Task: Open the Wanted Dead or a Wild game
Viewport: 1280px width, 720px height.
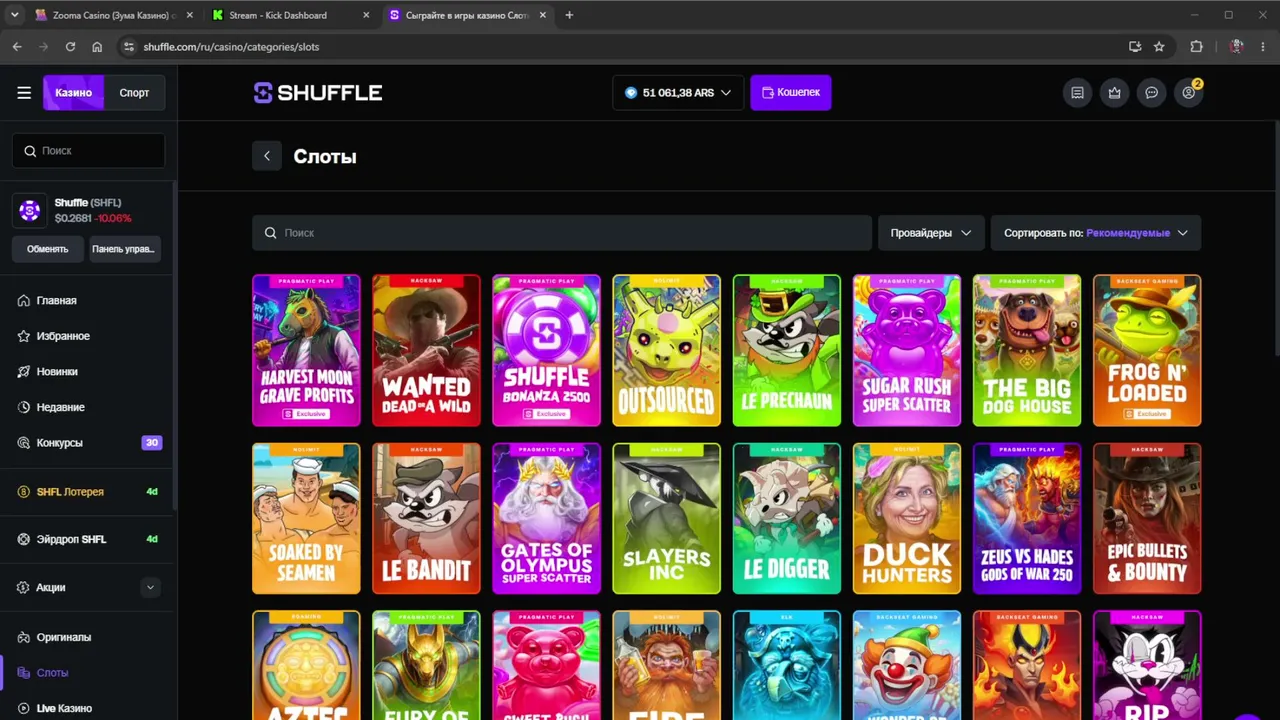Action: click(x=426, y=350)
